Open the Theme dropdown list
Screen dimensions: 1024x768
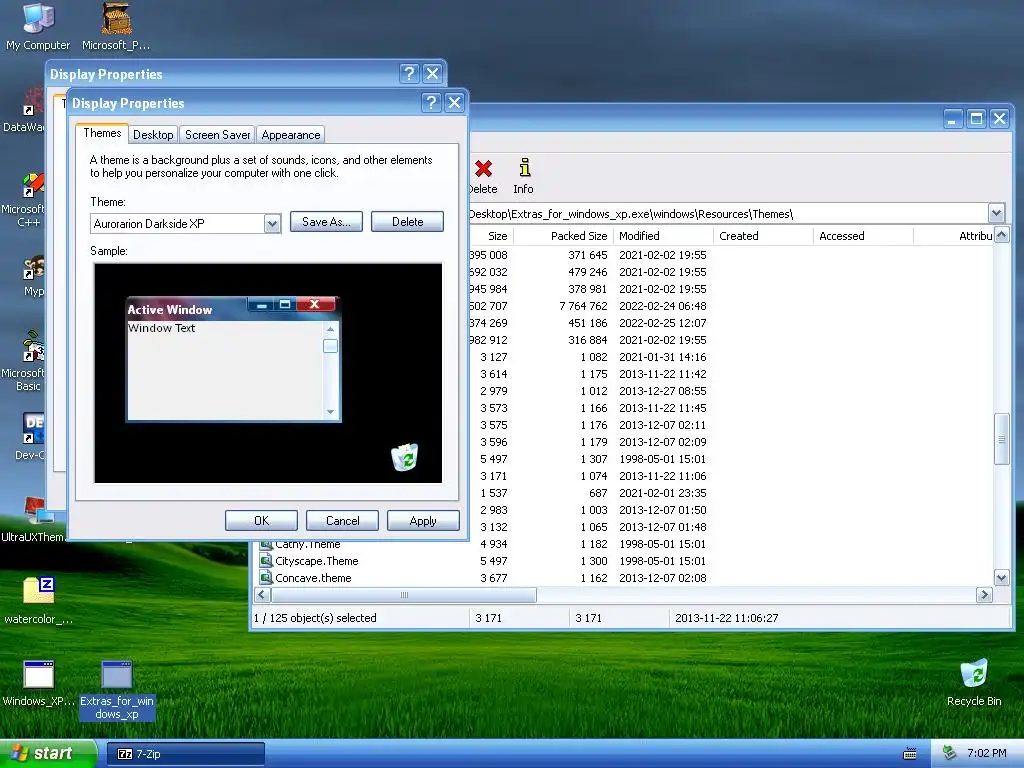point(272,224)
